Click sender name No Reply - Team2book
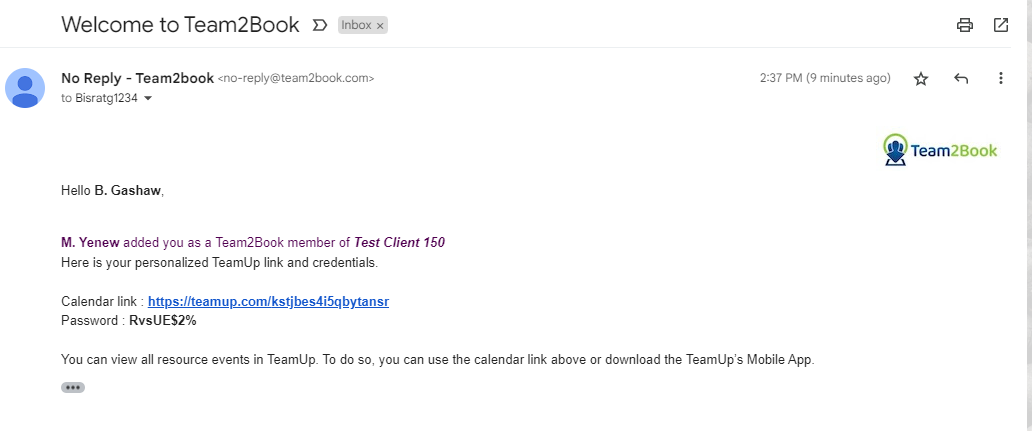 point(138,78)
